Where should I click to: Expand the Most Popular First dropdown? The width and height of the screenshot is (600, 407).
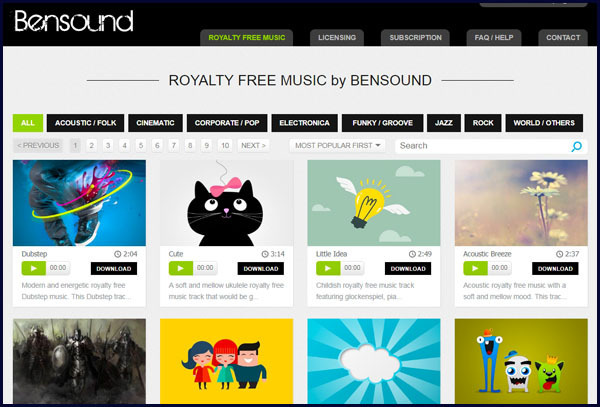(337, 146)
